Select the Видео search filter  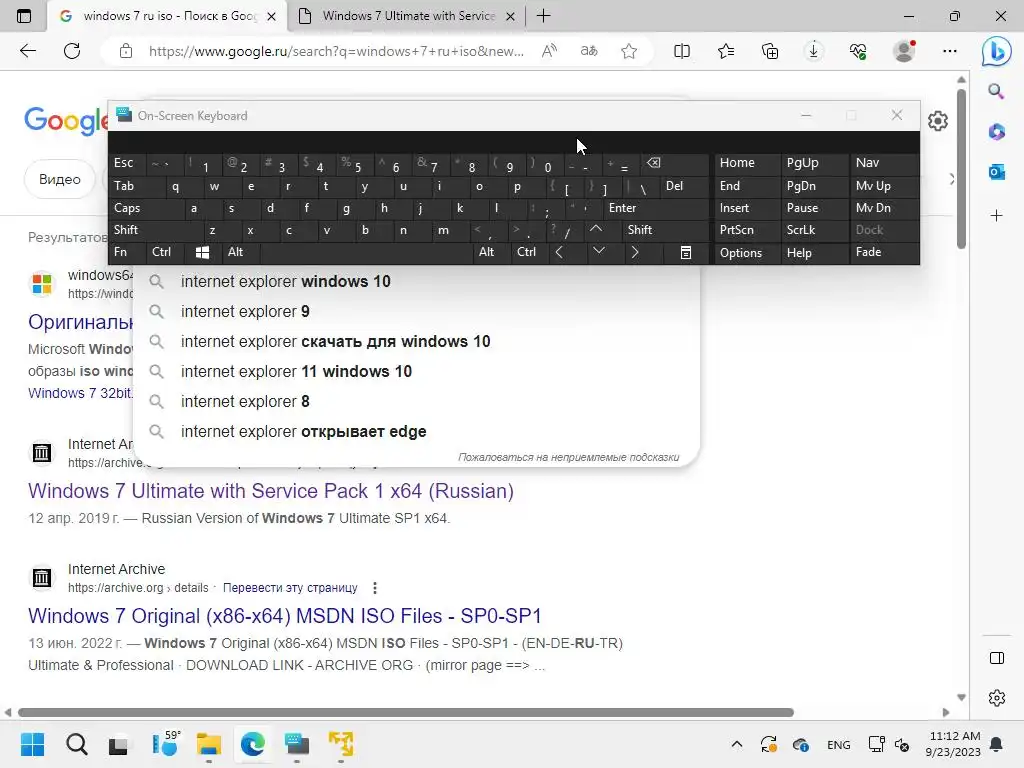[59, 179]
